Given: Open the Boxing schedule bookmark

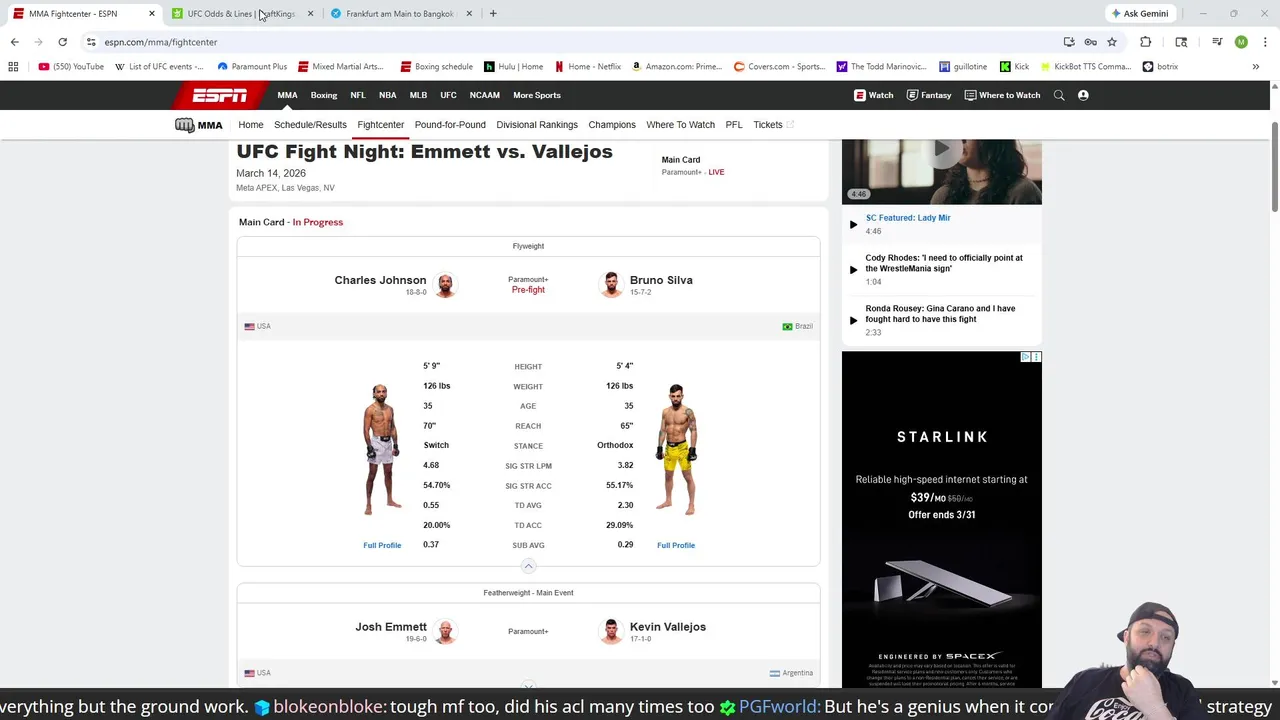Looking at the screenshot, I should [x=436, y=67].
